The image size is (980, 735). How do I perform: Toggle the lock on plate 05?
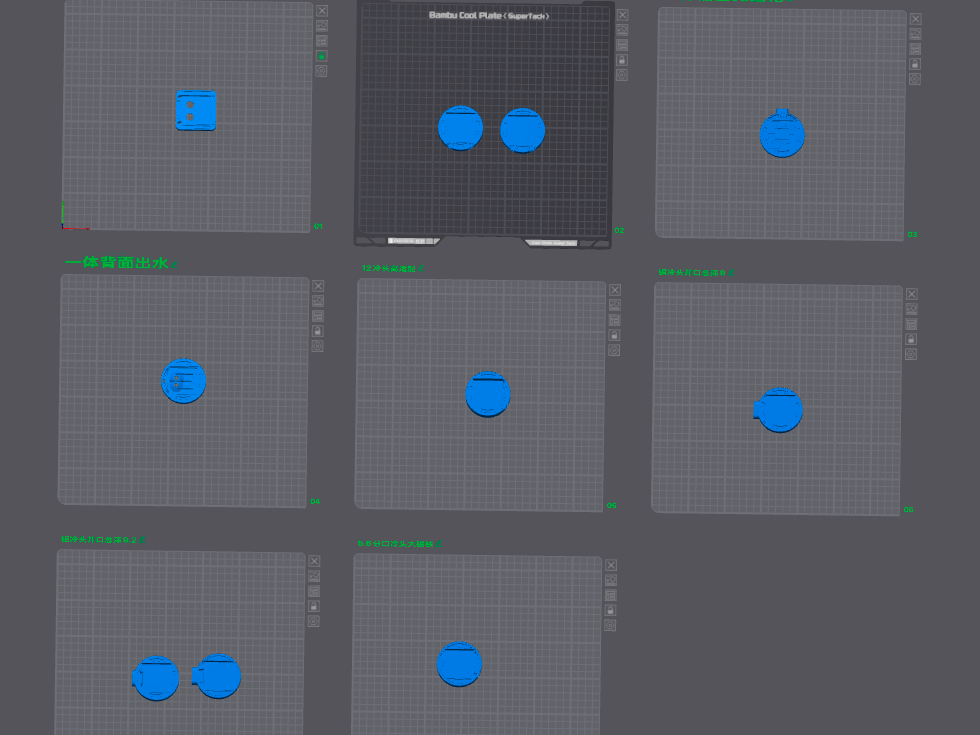click(x=615, y=334)
